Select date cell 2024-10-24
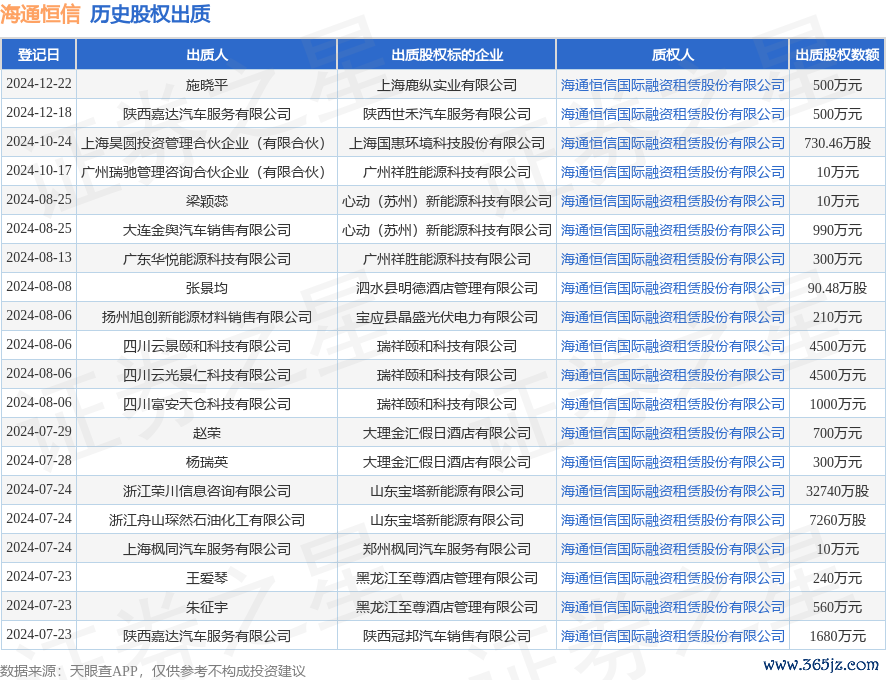The width and height of the screenshot is (886, 680). pos(39,141)
